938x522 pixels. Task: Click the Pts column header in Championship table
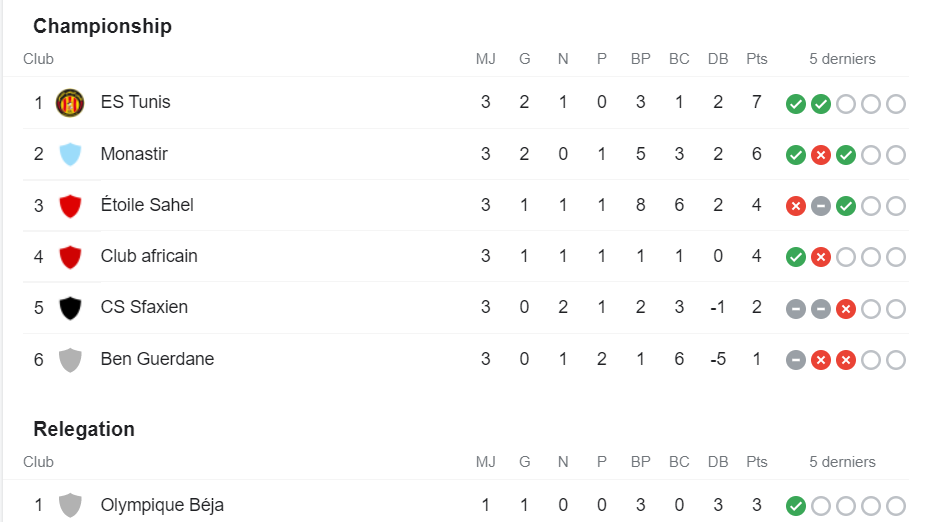[x=757, y=59]
